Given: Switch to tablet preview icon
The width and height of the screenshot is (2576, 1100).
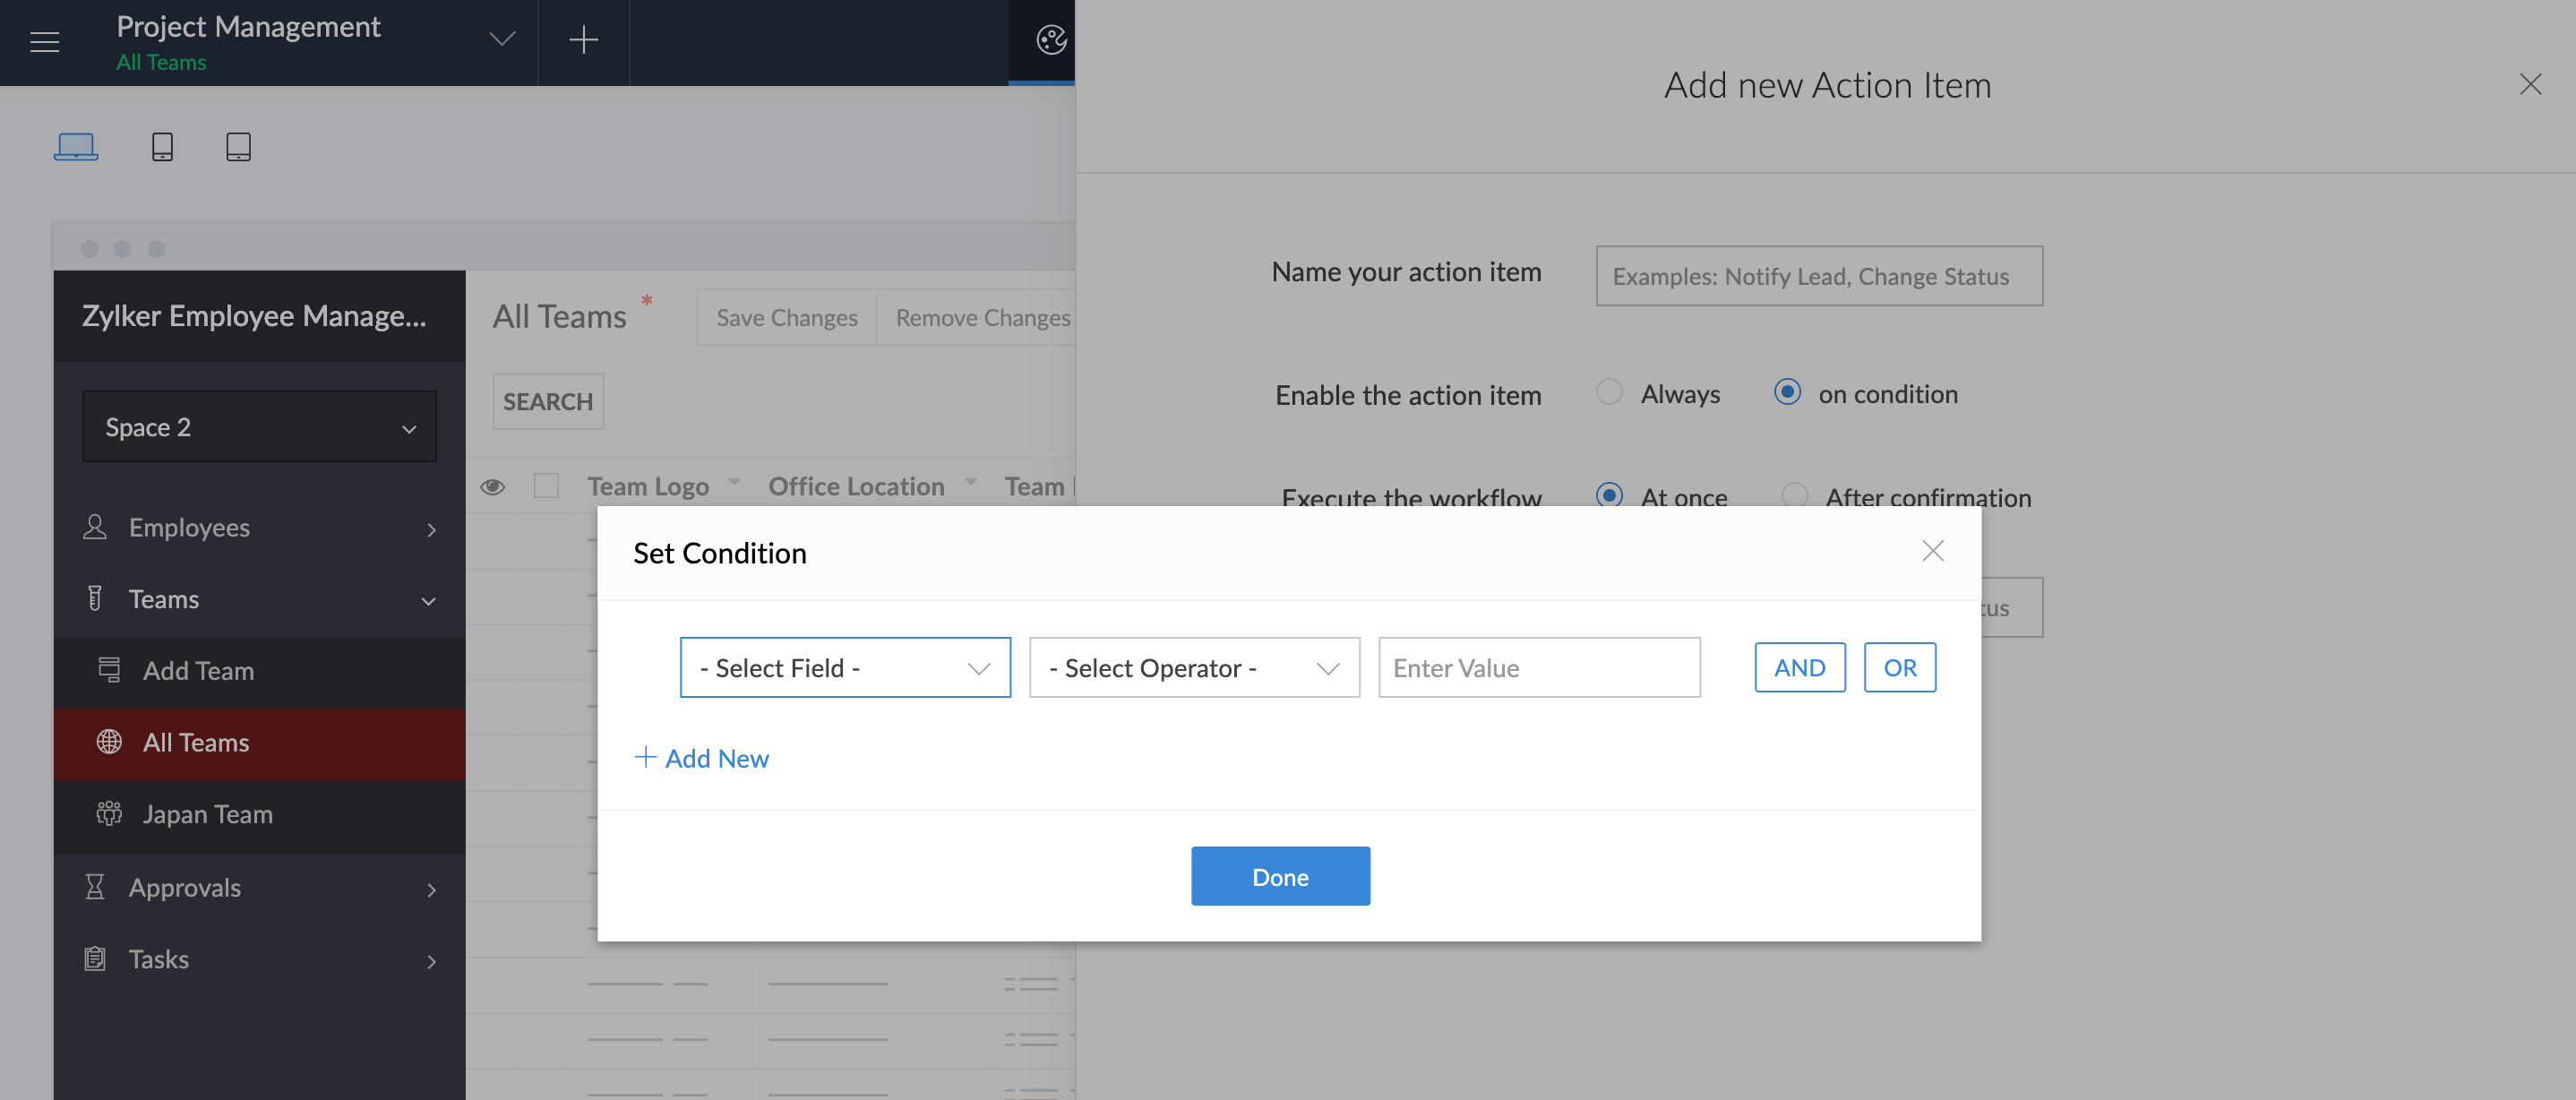Looking at the screenshot, I should pos(238,147).
